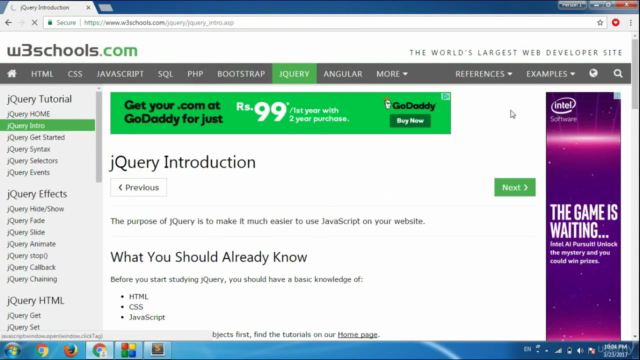The height and width of the screenshot is (360, 640).
Task: Expand the EXAMPLES dropdown
Action: pyautogui.click(x=551, y=74)
